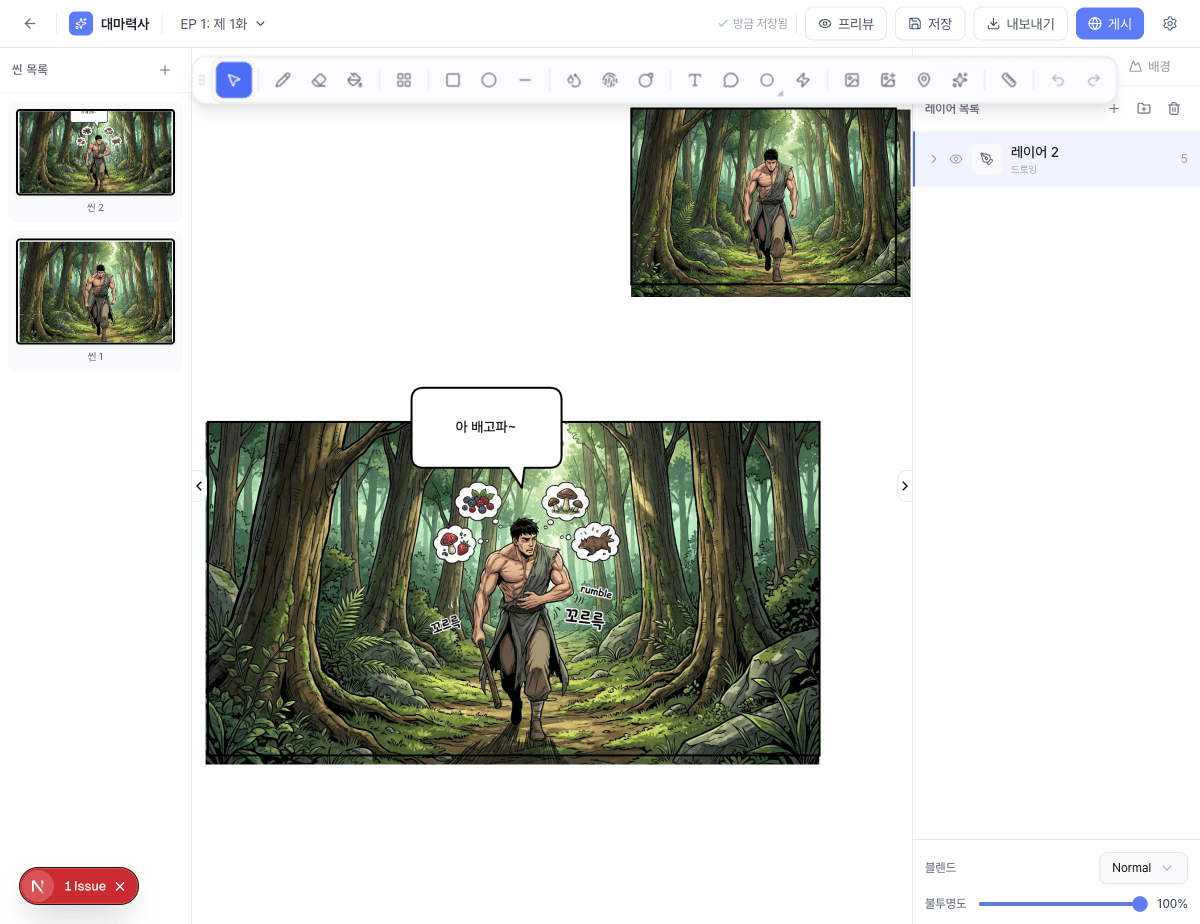Screen dimensions: 1200x924
Task: Expand the 레이어 2 layer row
Action: 934,159
